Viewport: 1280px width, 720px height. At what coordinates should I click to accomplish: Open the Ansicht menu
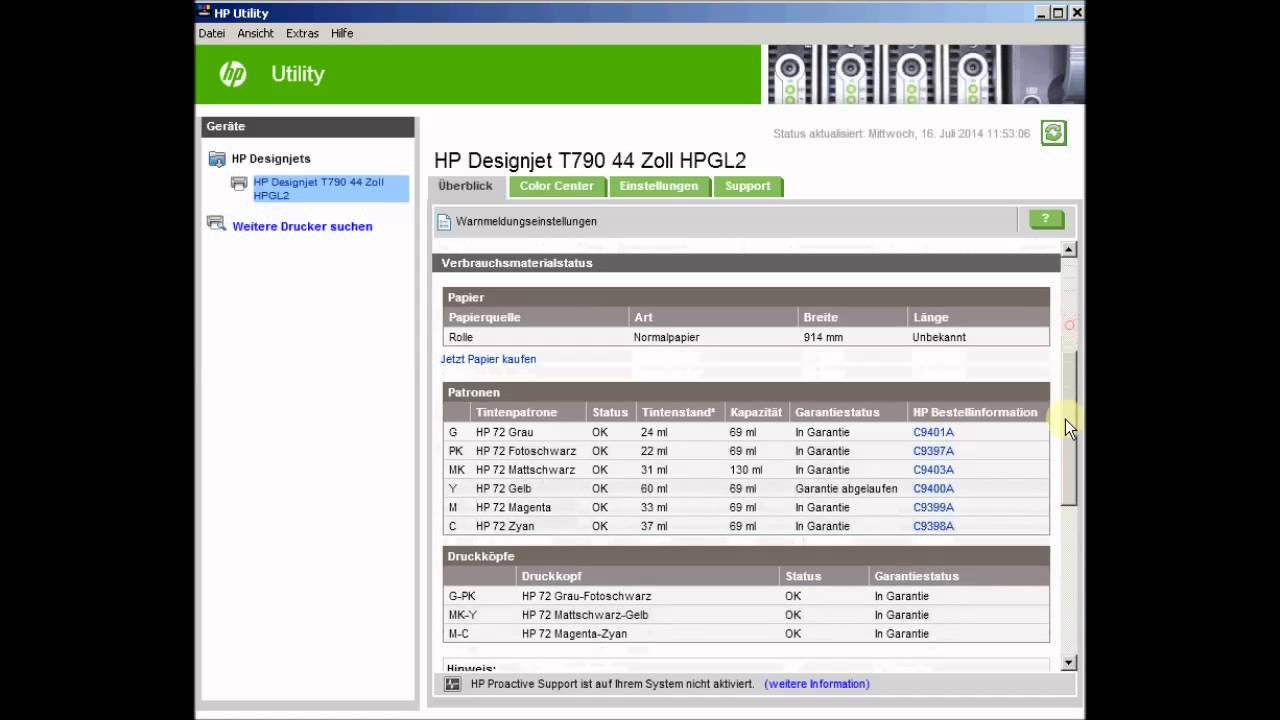(x=256, y=33)
